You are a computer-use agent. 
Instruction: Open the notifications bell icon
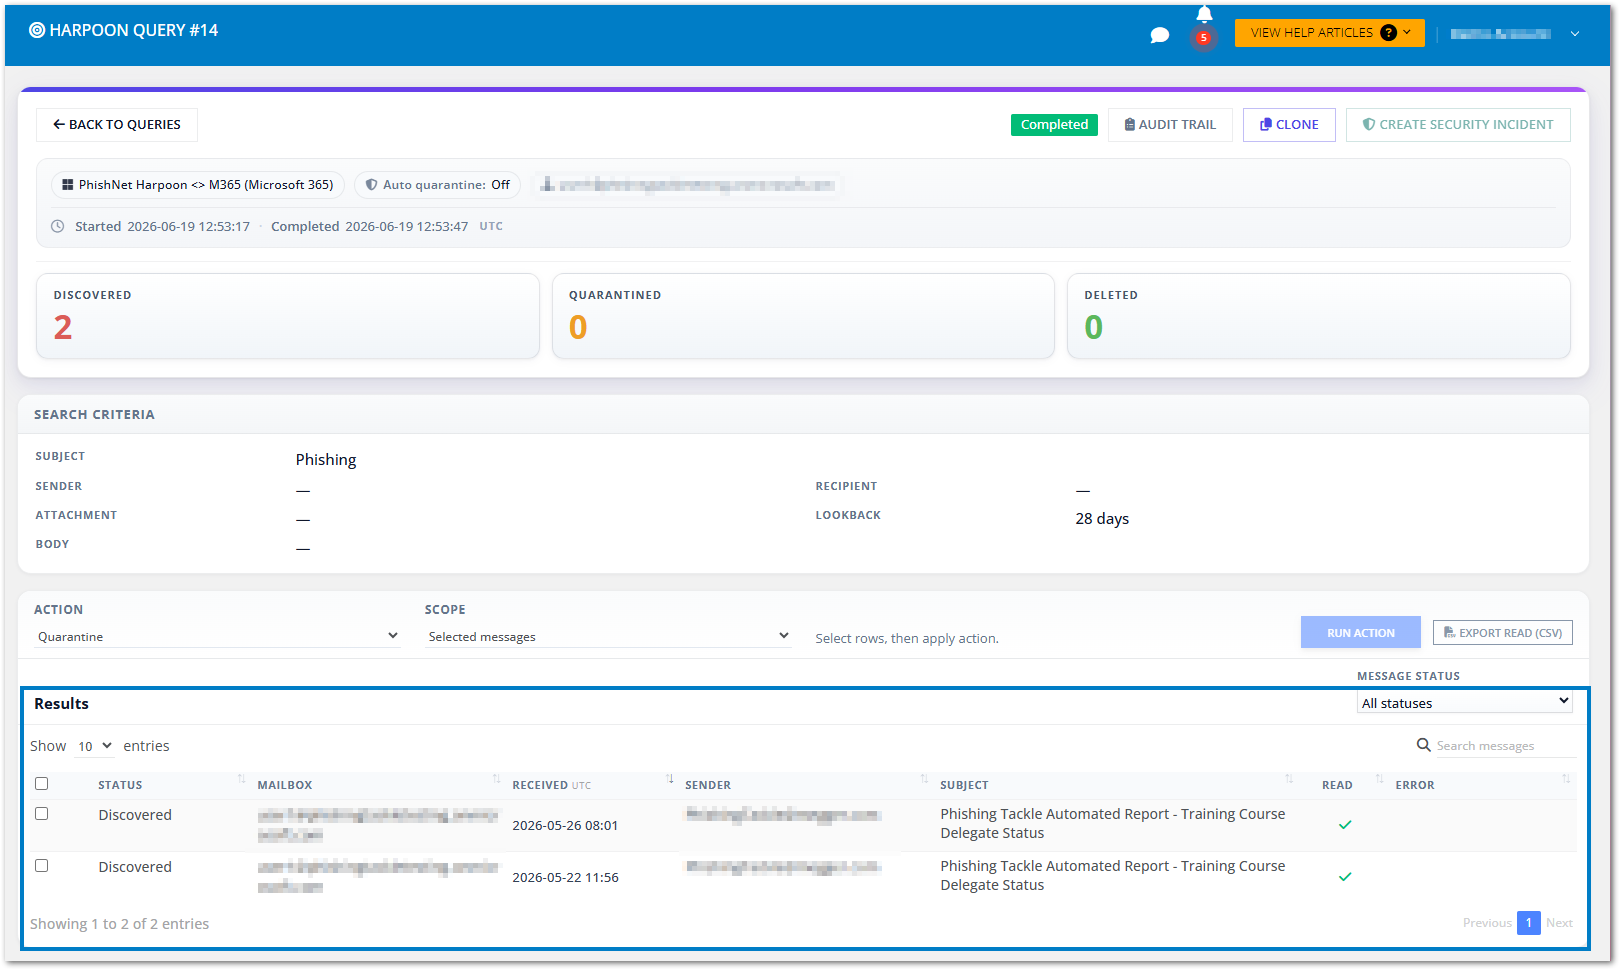[x=1204, y=14]
